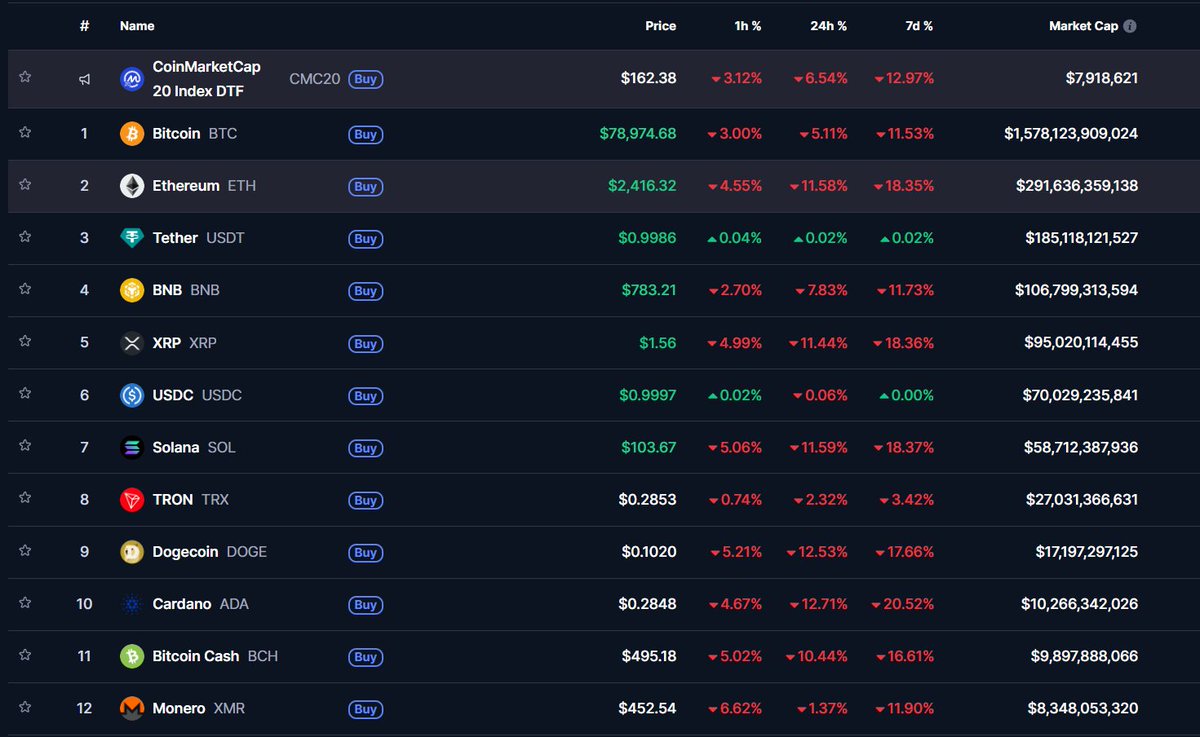Click Ethereum price $2,416.32
The height and width of the screenshot is (737, 1200).
[642, 185]
